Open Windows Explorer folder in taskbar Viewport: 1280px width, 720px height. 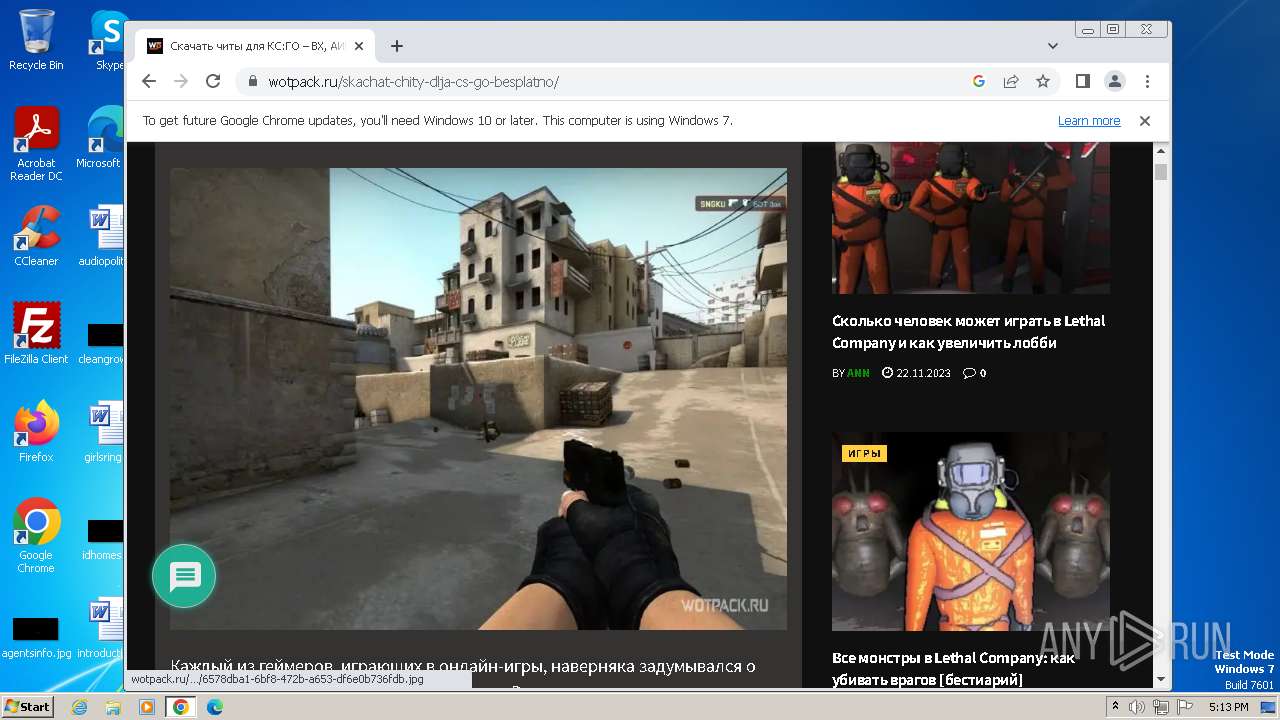click(x=113, y=707)
